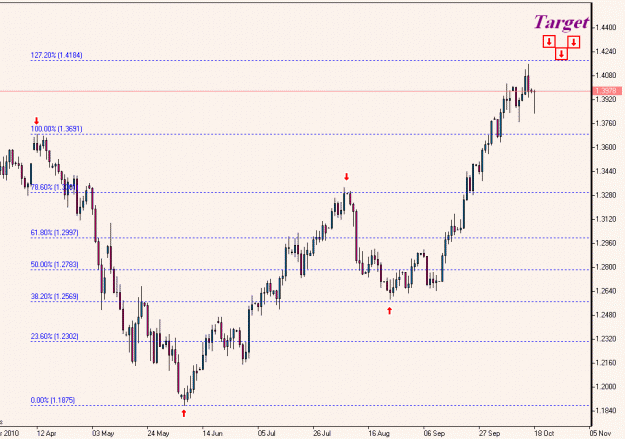Select the red down arrow above April high

(x=37, y=121)
